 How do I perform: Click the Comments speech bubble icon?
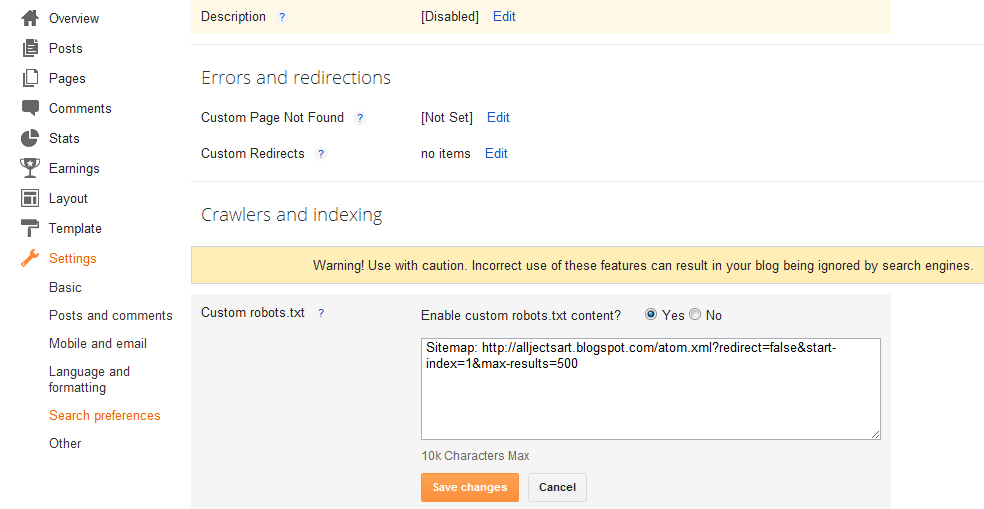click(30, 108)
